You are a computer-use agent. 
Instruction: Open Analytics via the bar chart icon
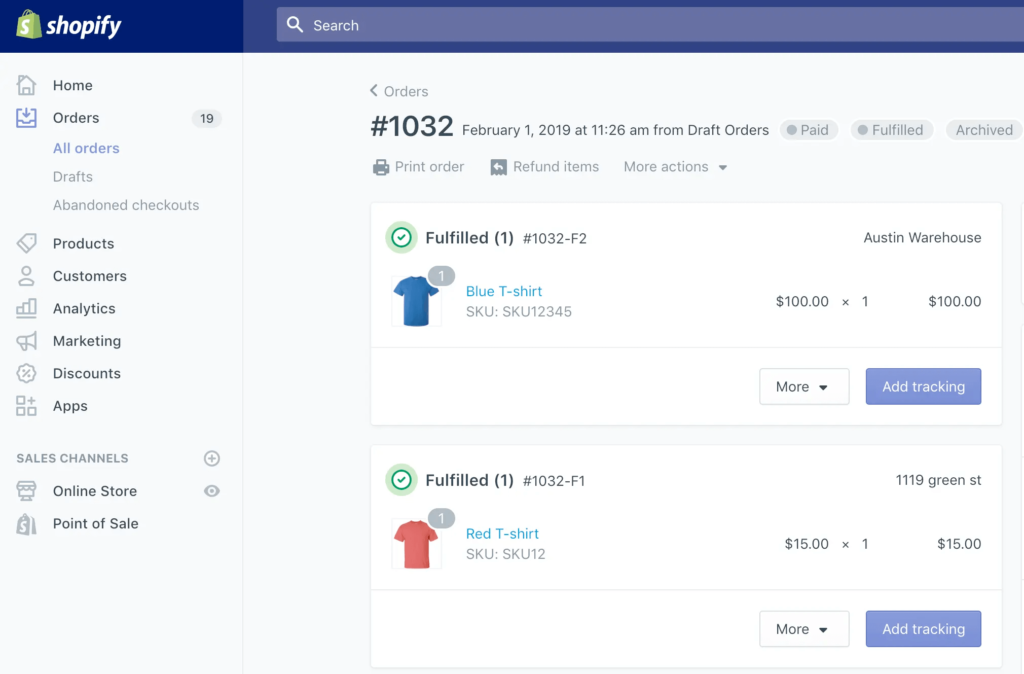click(x=28, y=308)
